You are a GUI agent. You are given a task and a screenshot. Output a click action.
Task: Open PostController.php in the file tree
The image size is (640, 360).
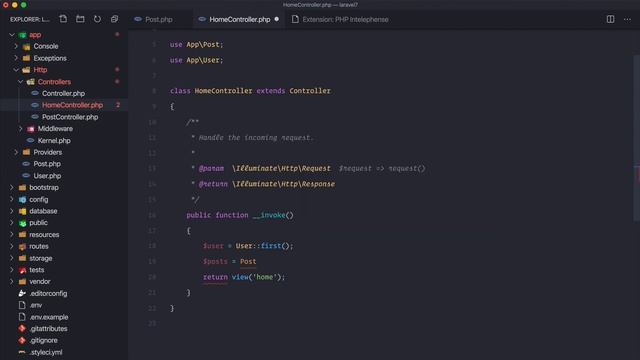click(x=70, y=117)
